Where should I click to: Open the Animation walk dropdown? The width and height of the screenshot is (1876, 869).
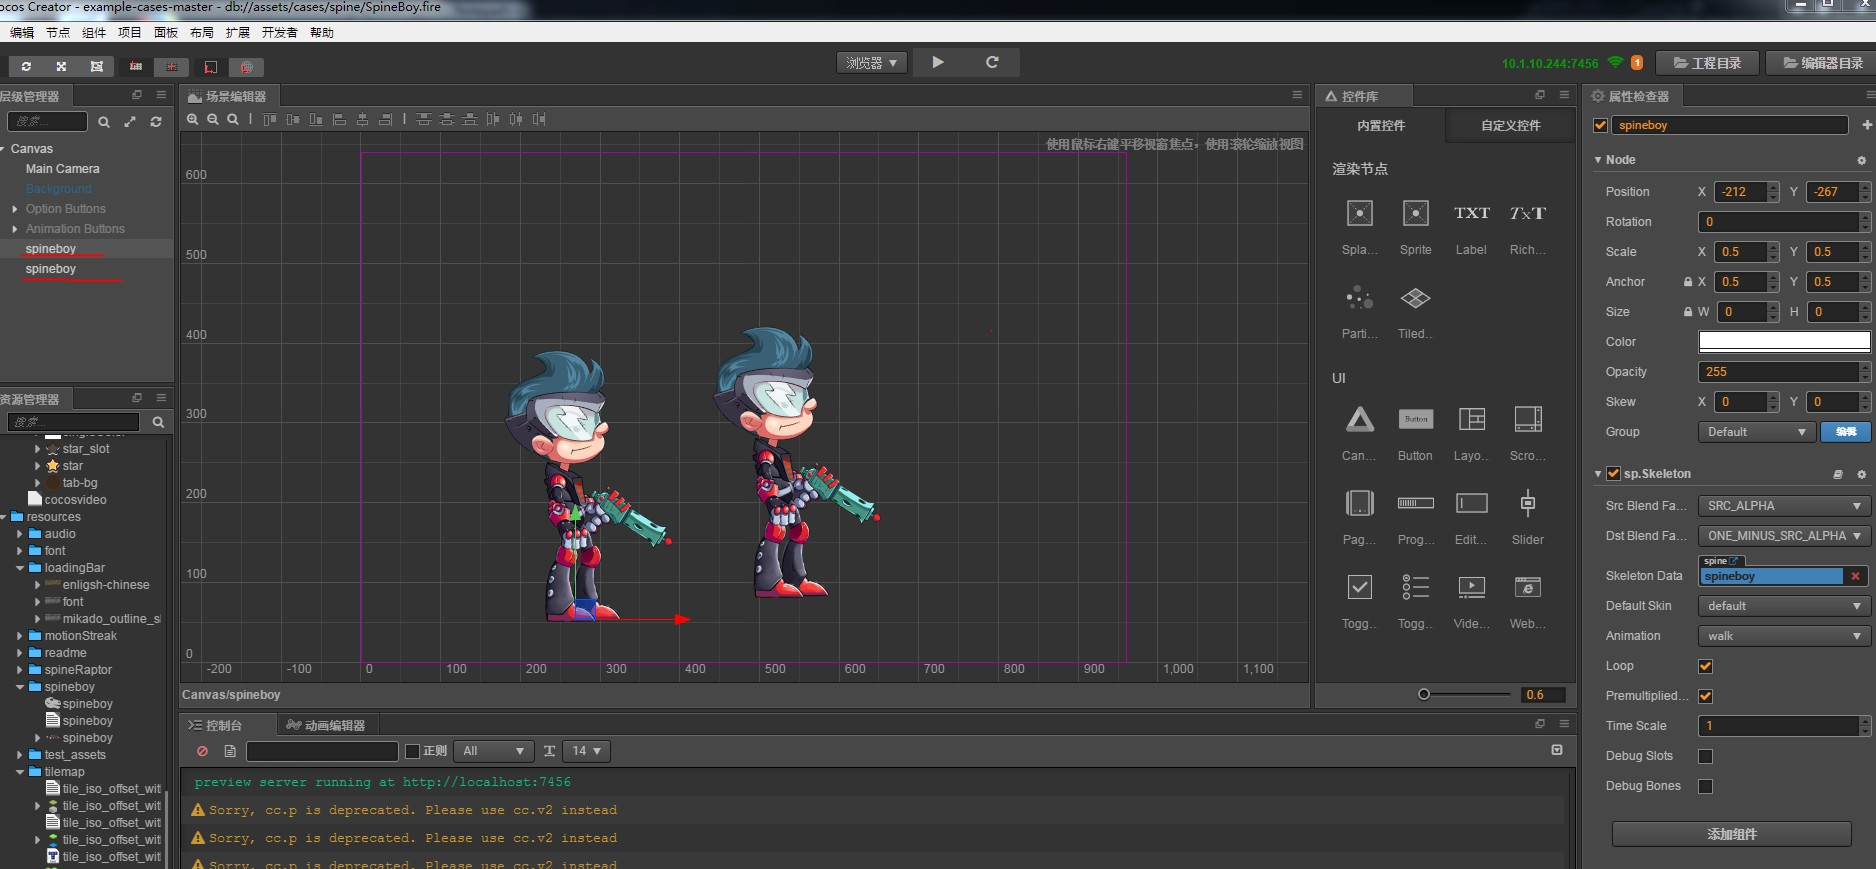pyautogui.click(x=1783, y=636)
